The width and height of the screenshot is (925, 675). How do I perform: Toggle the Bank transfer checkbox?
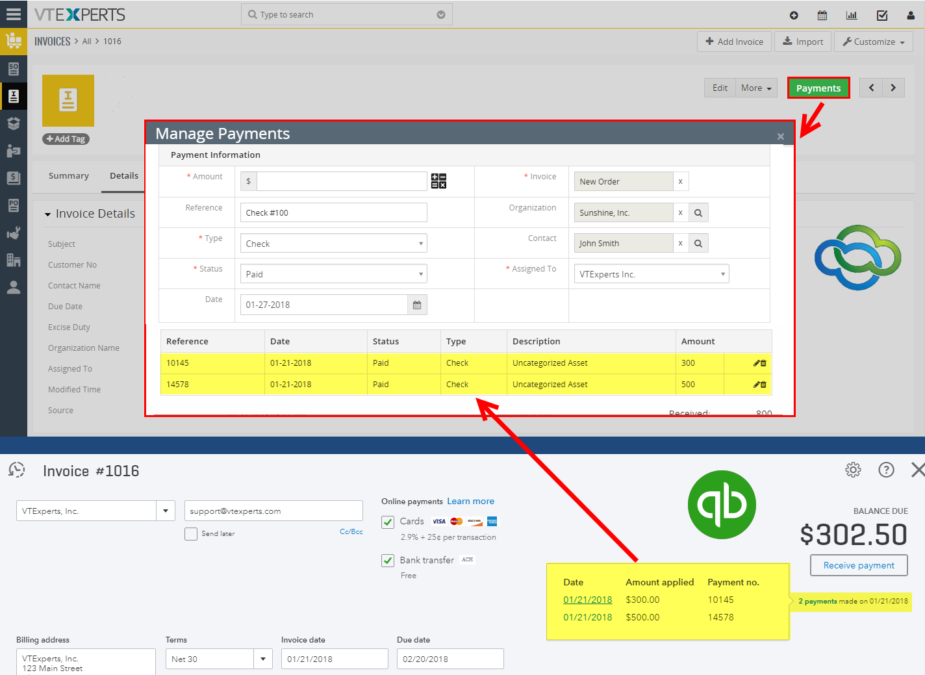[x=388, y=561]
